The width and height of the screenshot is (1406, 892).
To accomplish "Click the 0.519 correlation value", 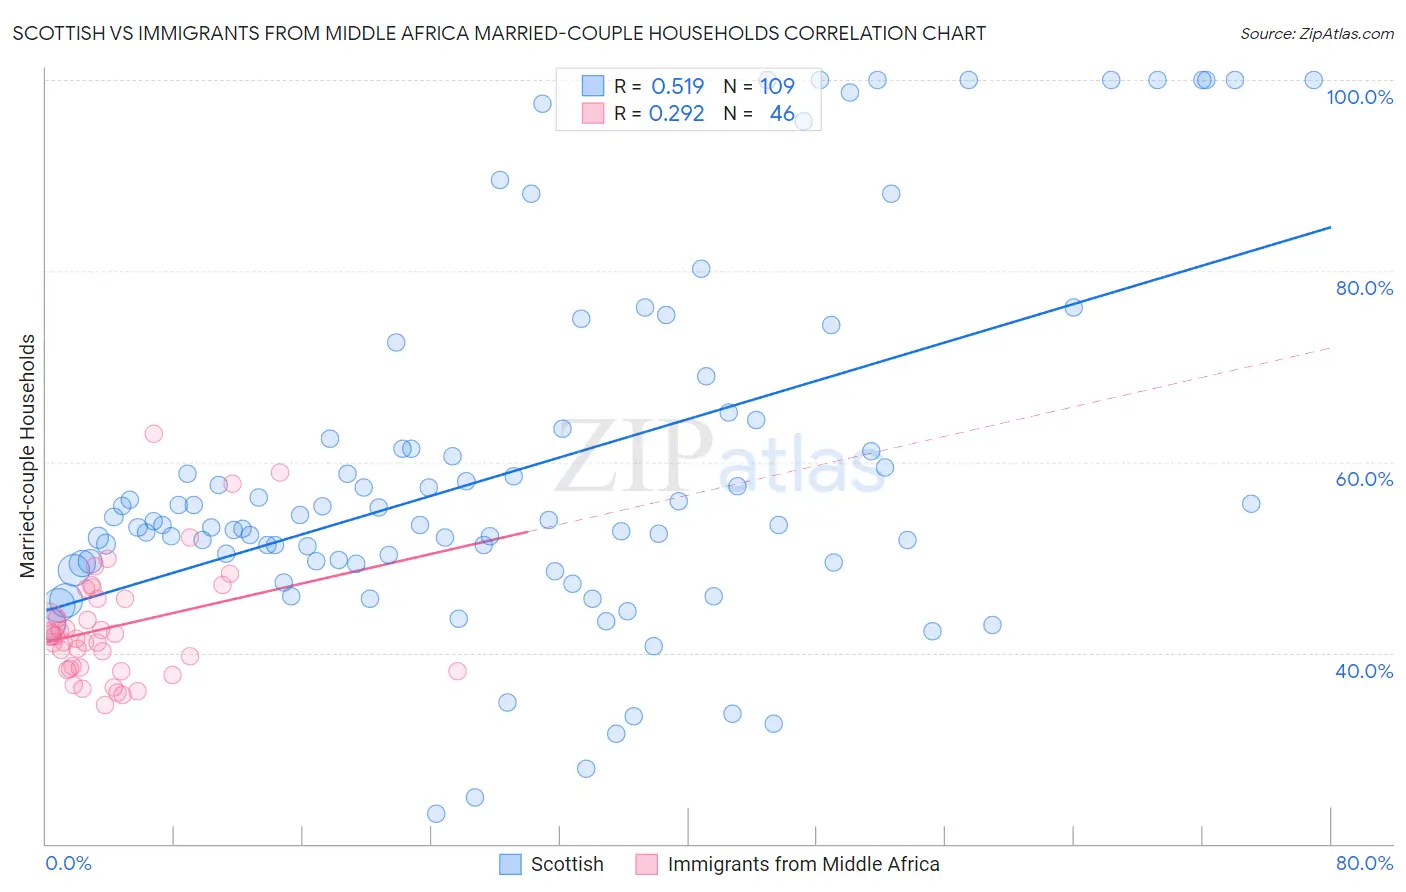I will (x=678, y=86).
